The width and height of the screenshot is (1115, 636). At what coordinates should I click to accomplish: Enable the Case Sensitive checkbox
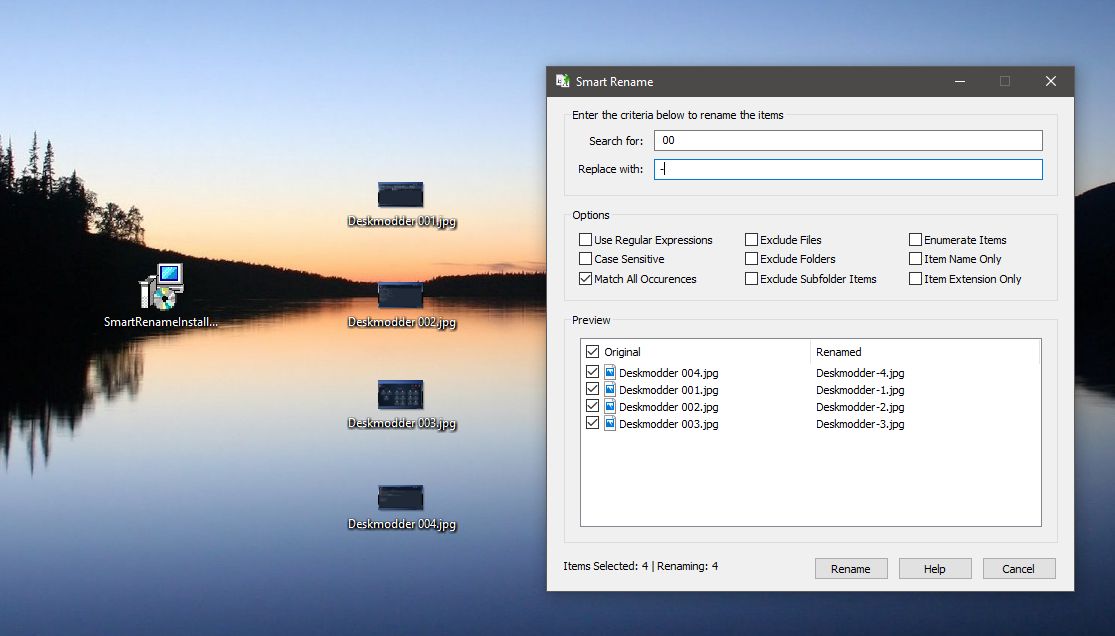pyautogui.click(x=585, y=259)
